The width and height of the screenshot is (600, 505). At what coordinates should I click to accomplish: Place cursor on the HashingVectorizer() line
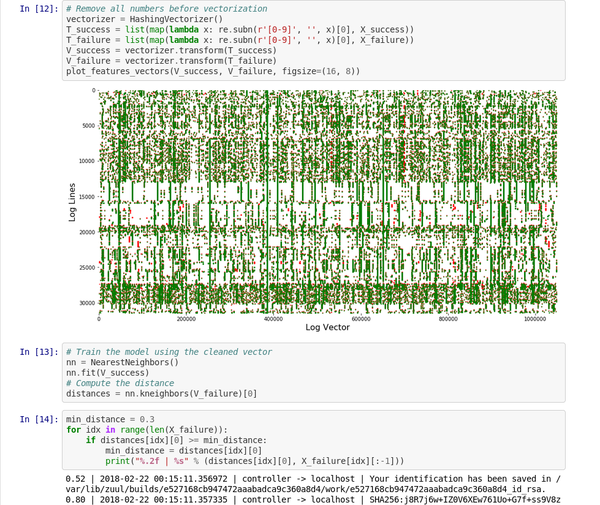click(x=145, y=20)
